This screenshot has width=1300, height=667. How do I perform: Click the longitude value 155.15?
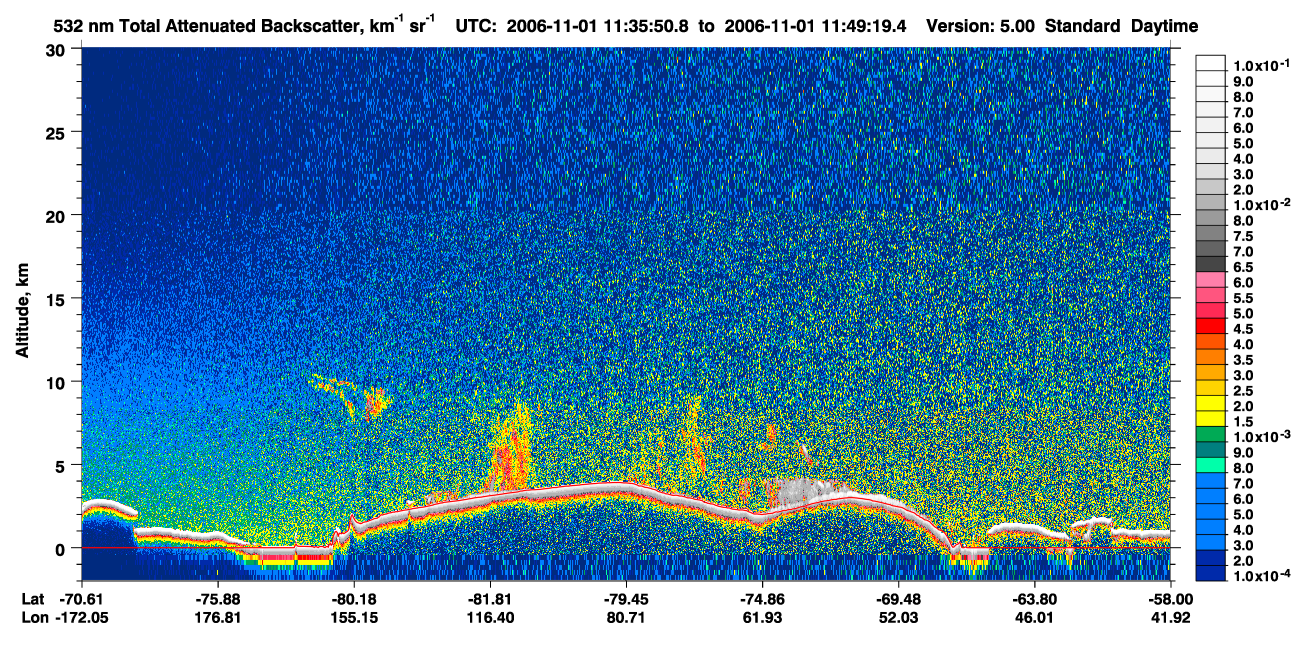point(353,618)
